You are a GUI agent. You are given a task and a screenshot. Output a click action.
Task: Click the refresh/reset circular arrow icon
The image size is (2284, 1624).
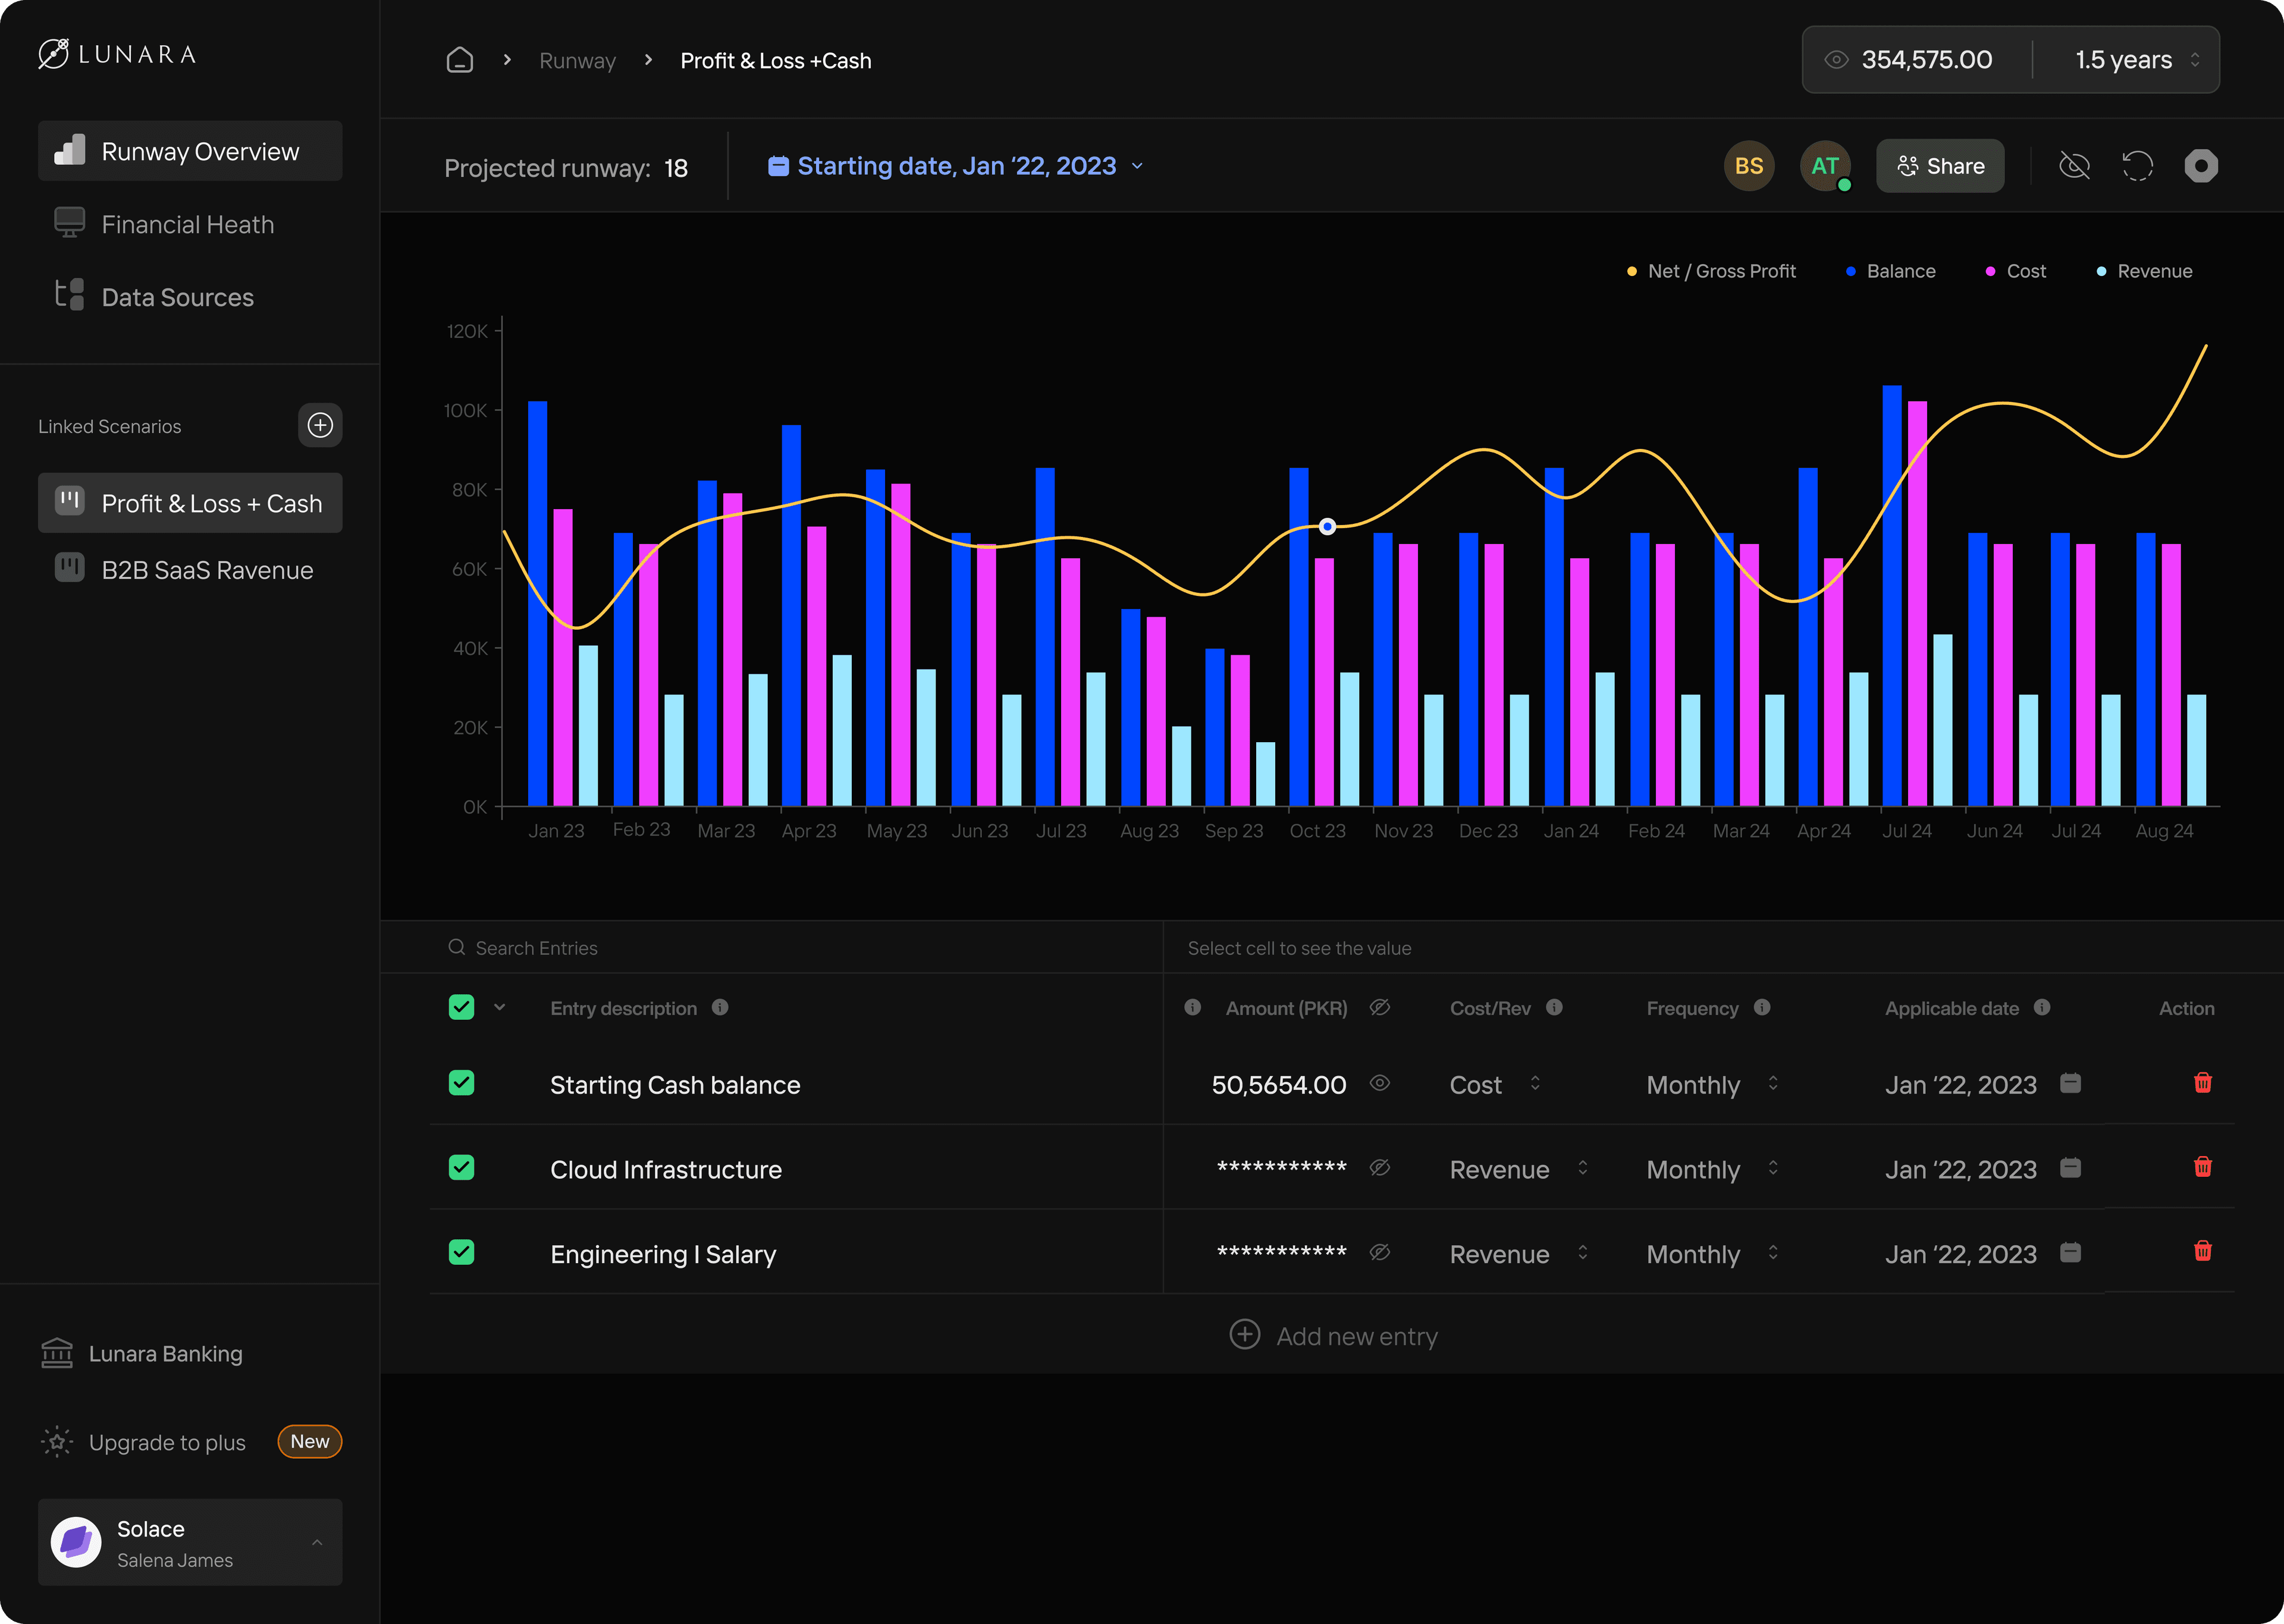(2137, 166)
